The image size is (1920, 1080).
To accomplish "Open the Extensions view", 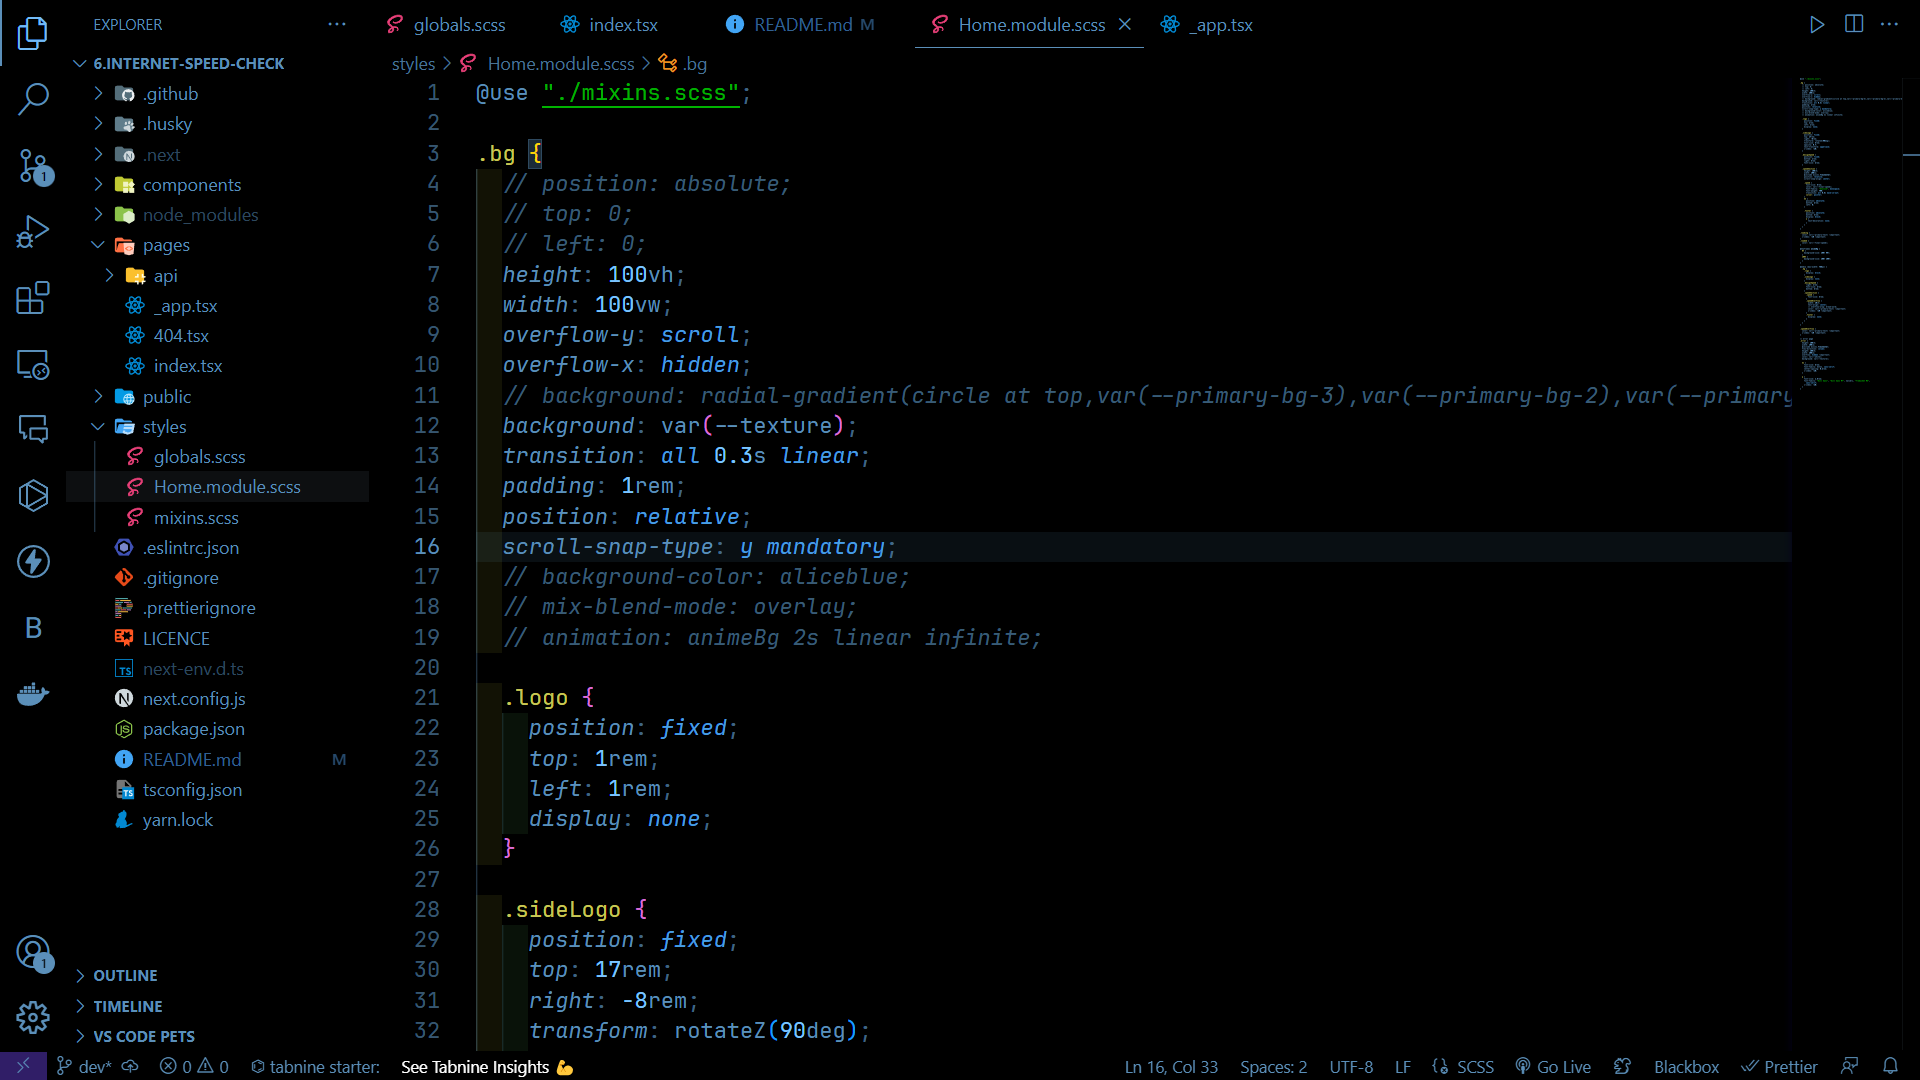I will tap(33, 298).
